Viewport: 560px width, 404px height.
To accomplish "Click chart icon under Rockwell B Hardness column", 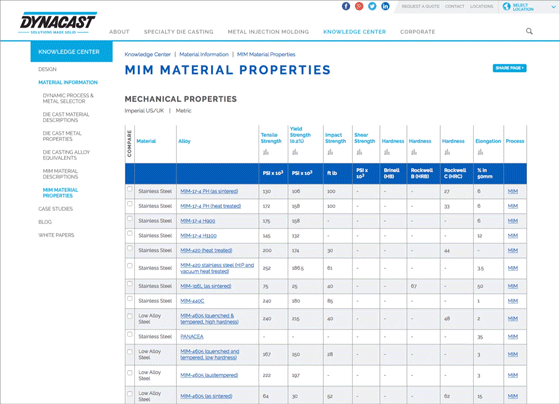I will click(x=414, y=153).
